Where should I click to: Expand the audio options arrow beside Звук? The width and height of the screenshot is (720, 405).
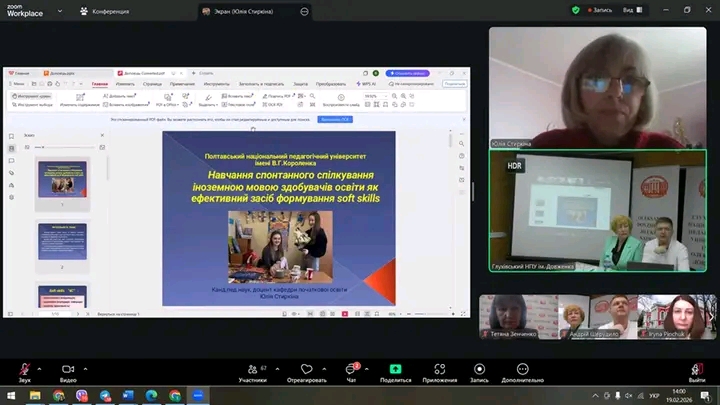(x=41, y=367)
